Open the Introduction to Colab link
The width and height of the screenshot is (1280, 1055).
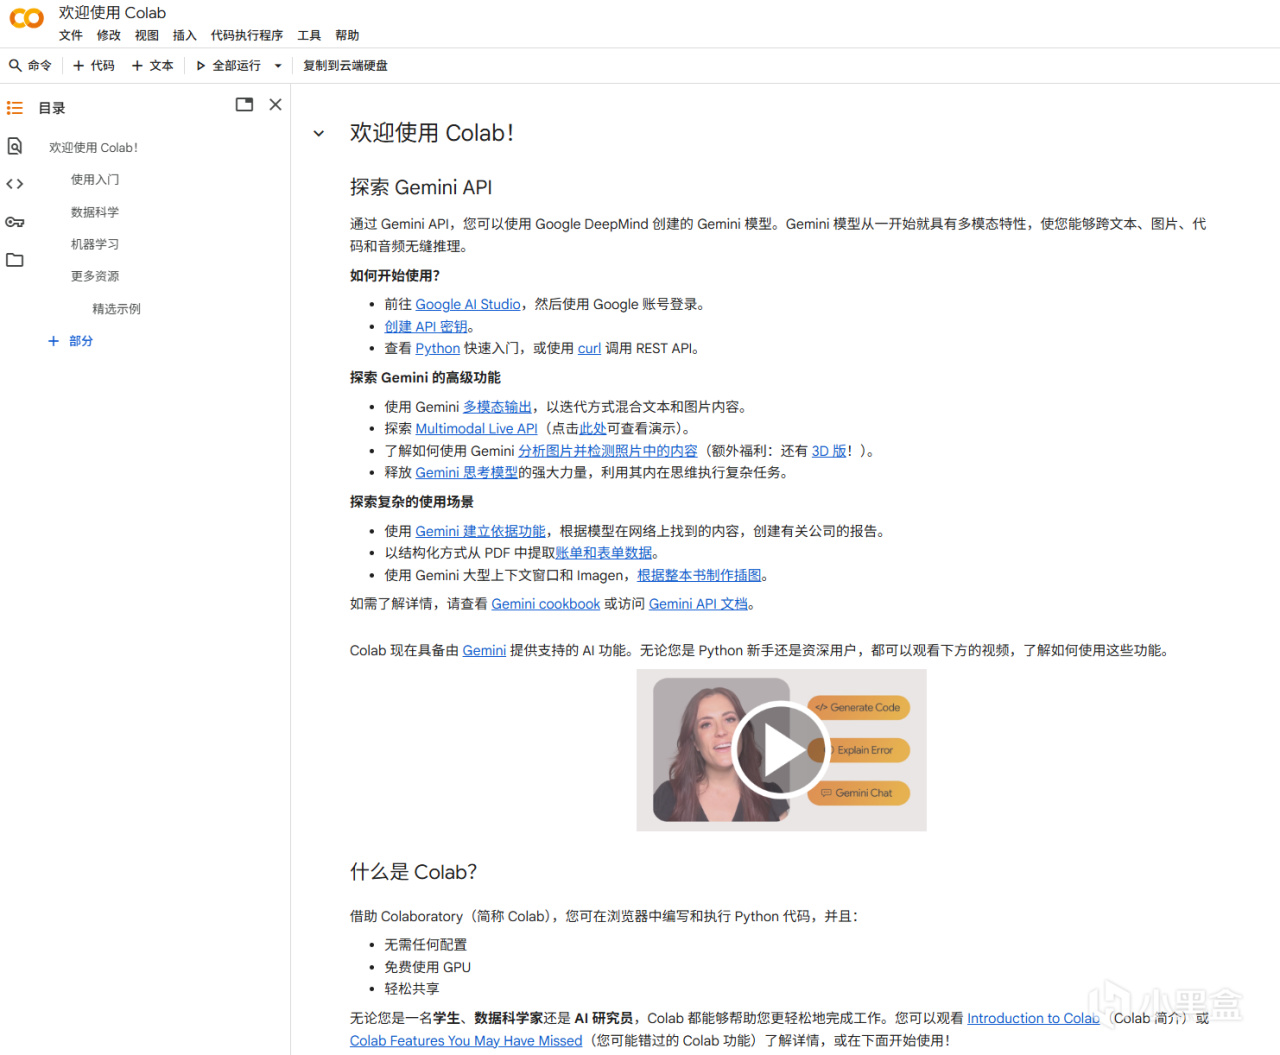tap(1033, 1018)
